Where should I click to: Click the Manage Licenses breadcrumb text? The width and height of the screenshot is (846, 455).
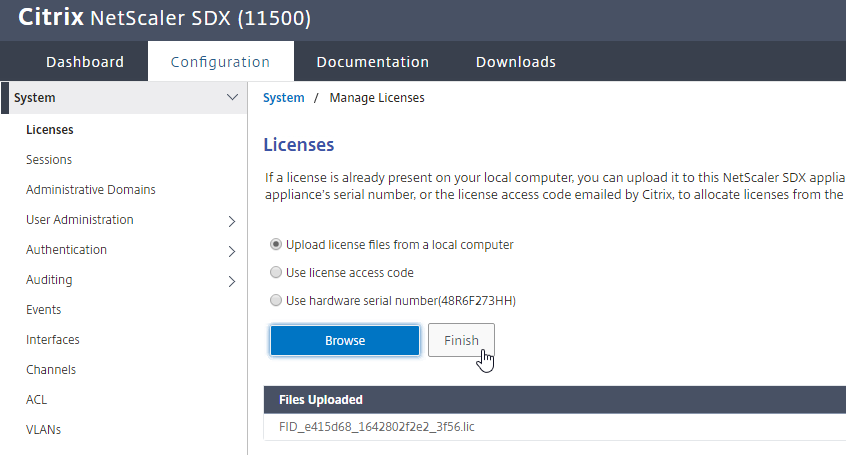(x=377, y=98)
